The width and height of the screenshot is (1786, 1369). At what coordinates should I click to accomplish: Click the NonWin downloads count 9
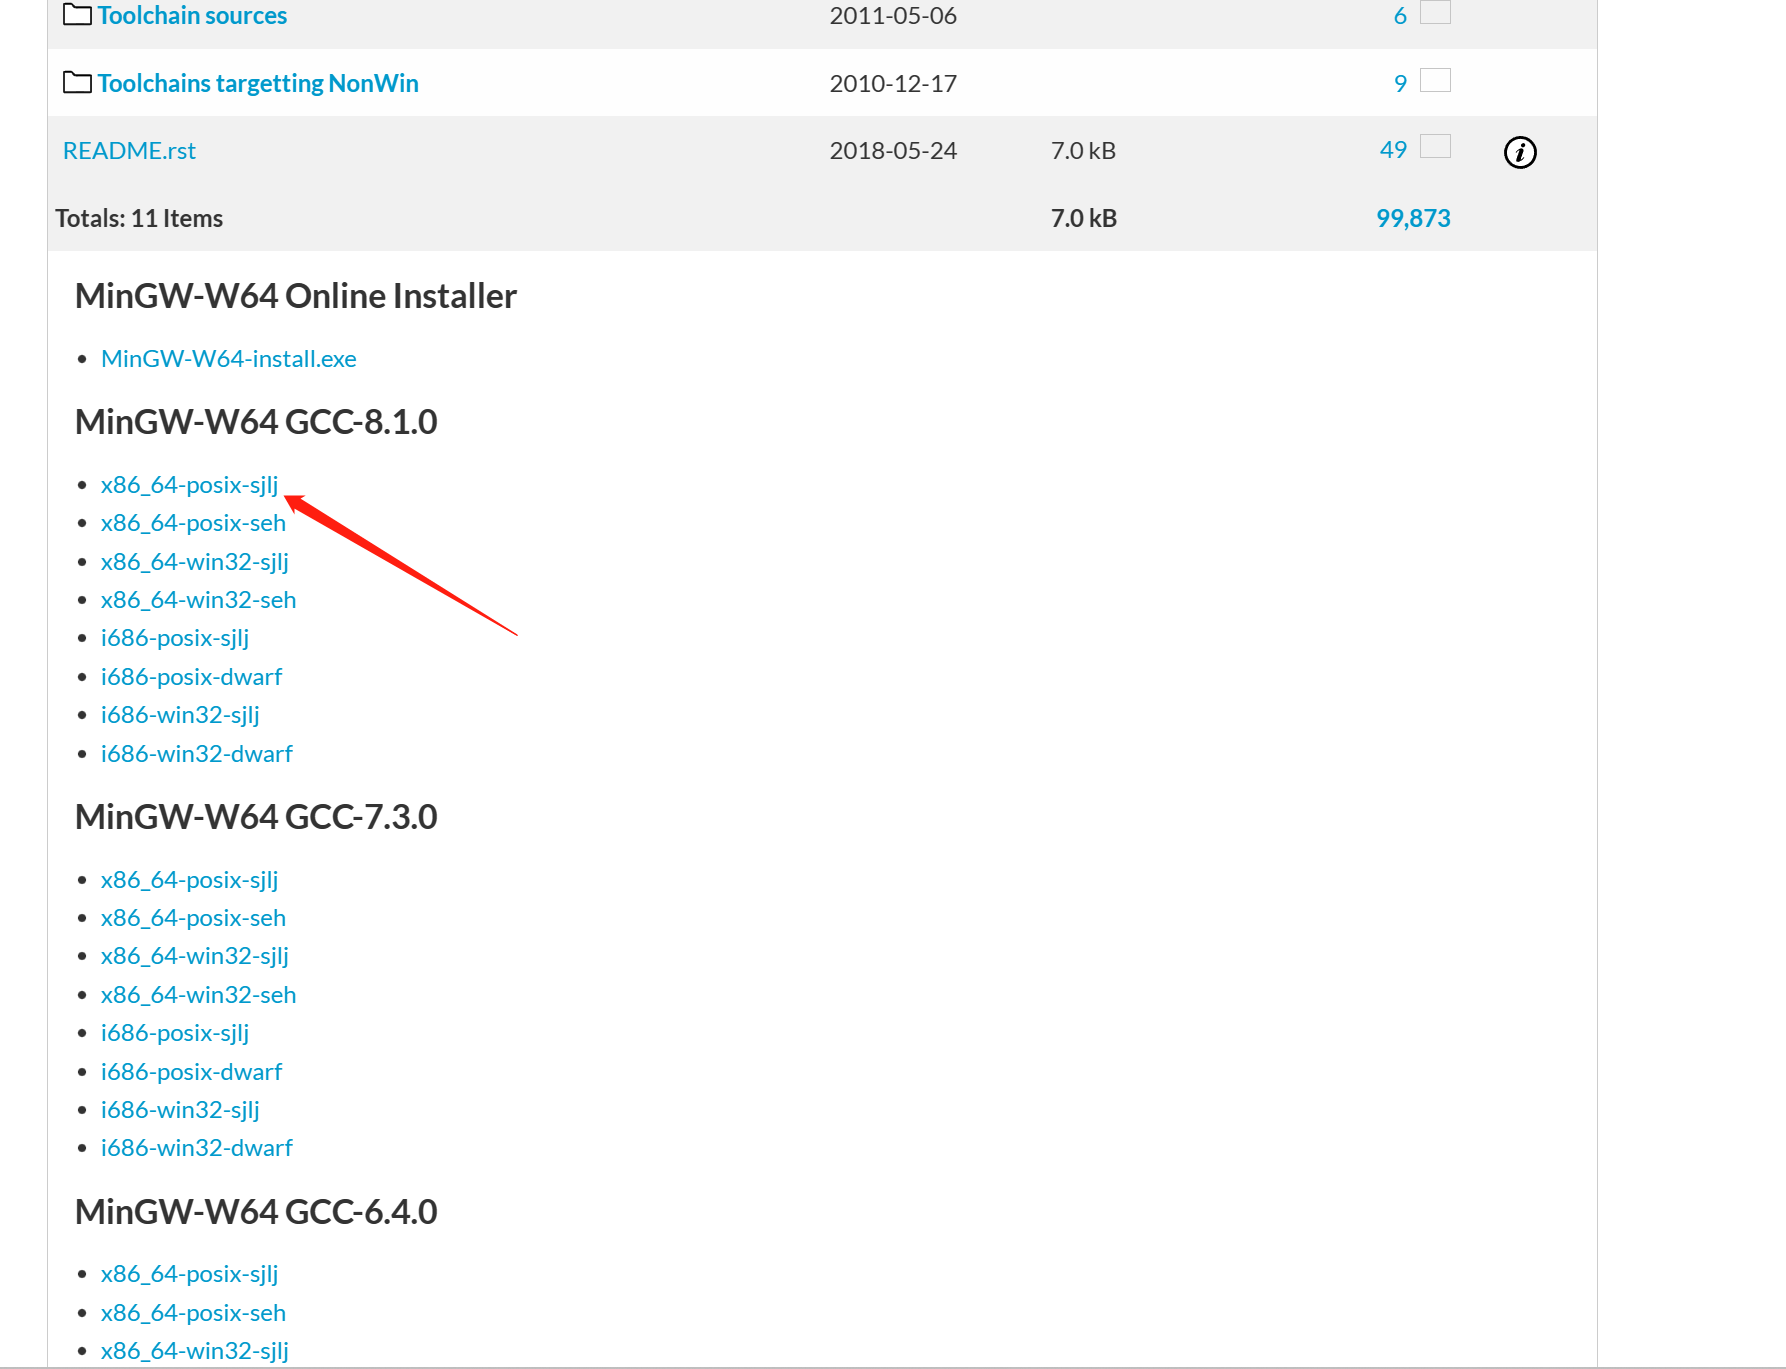(1400, 83)
